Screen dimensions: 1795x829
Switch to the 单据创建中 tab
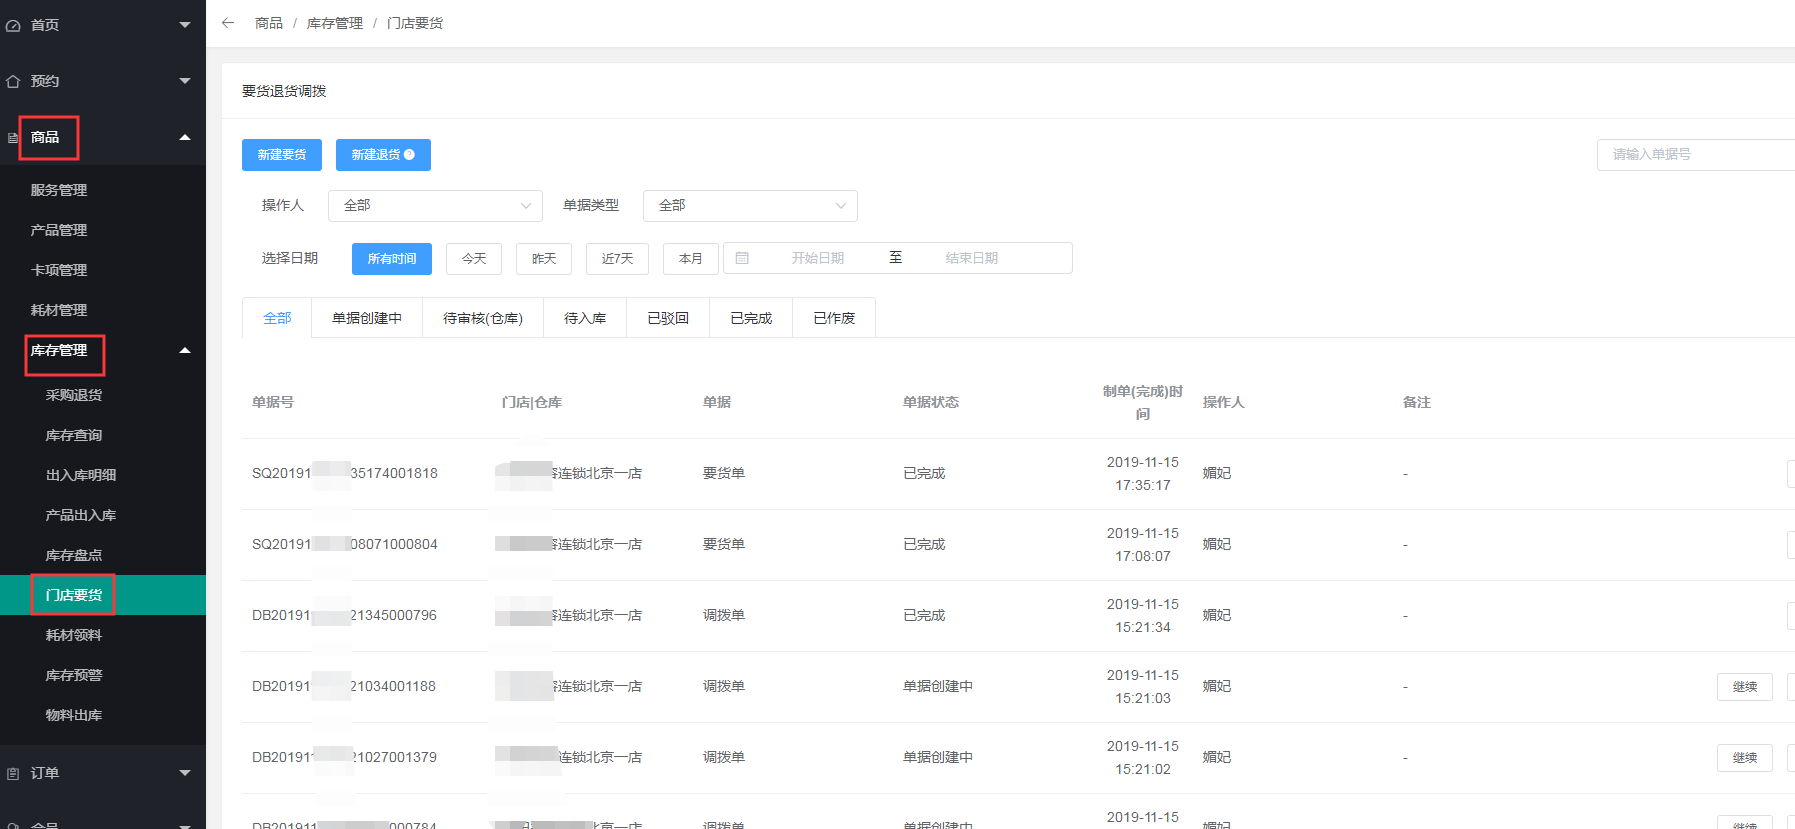tap(367, 318)
